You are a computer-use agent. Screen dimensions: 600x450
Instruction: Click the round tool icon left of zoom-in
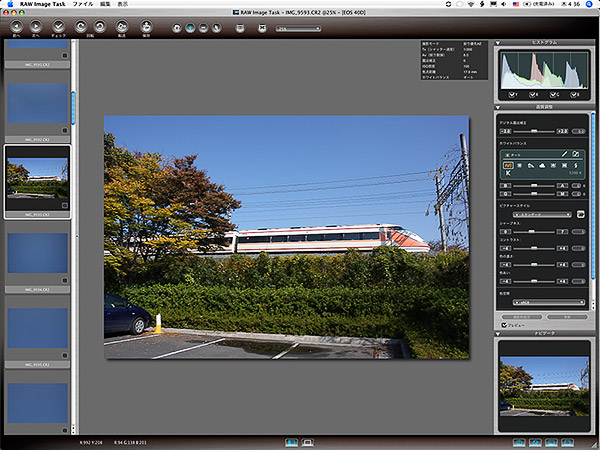(x=176, y=28)
